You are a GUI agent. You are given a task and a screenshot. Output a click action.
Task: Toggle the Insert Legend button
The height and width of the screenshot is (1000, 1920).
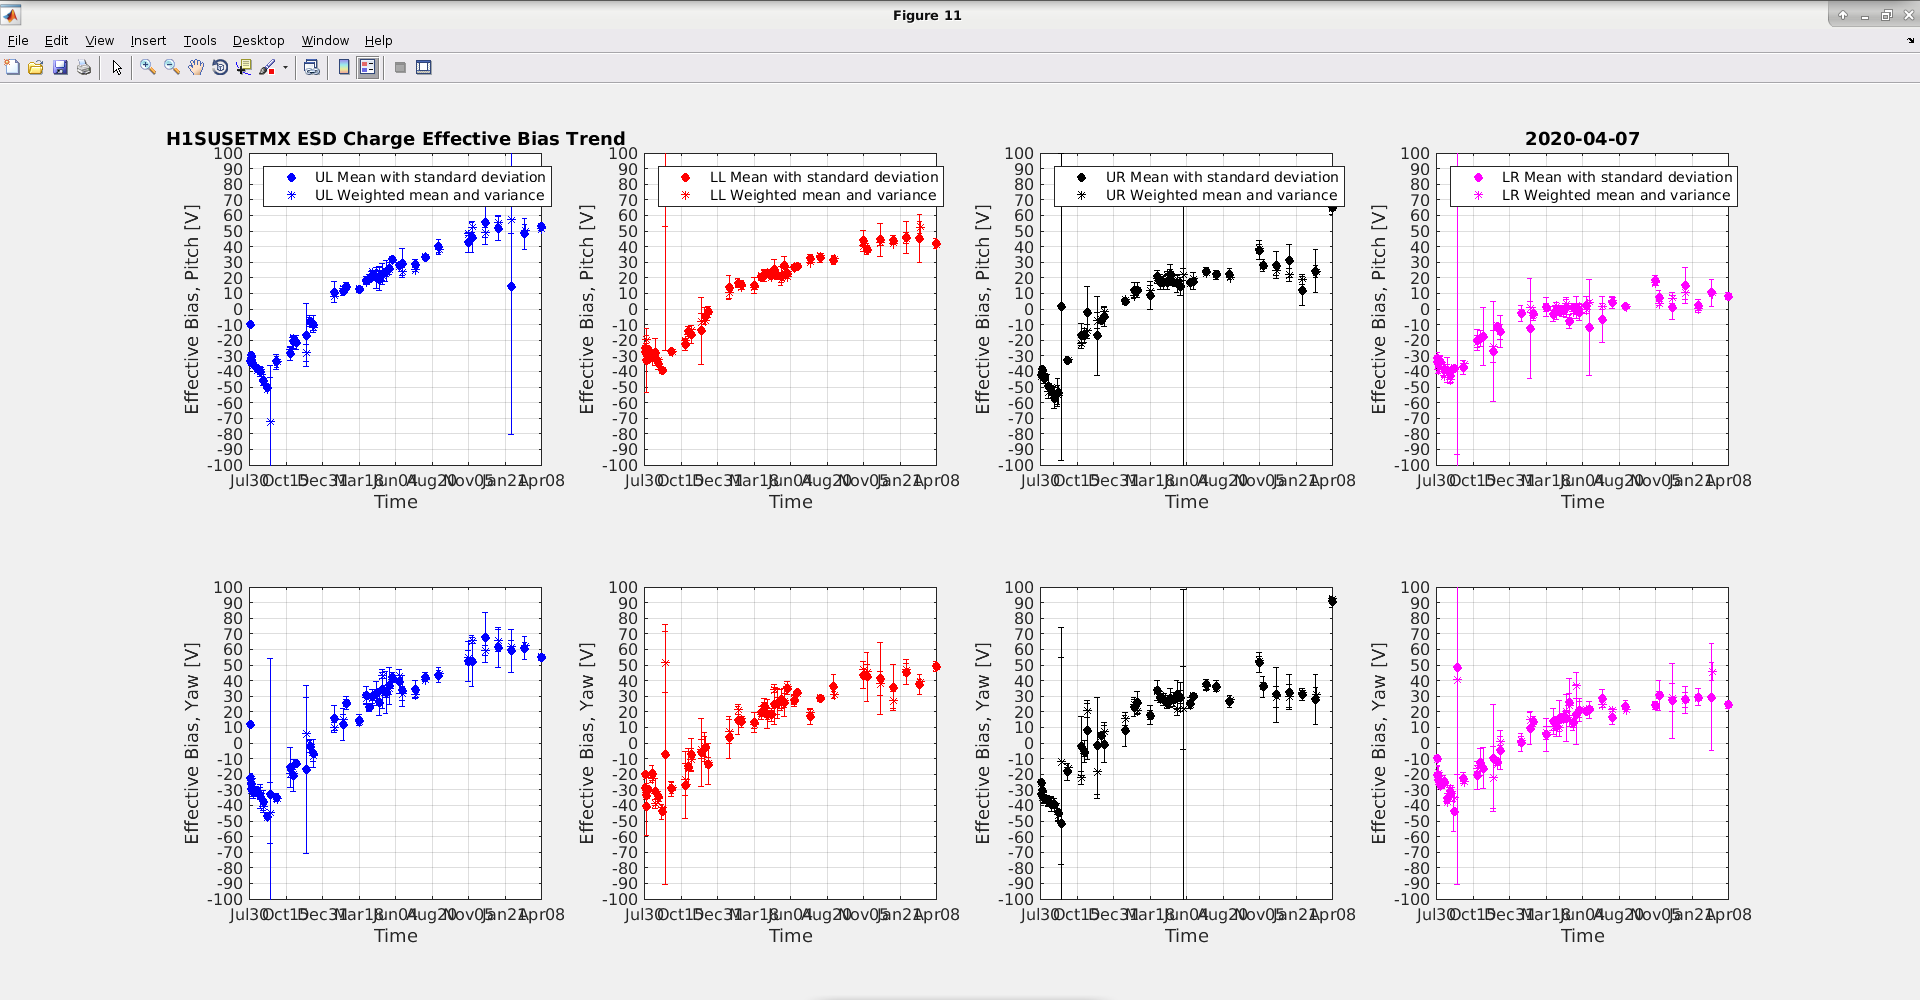(368, 67)
